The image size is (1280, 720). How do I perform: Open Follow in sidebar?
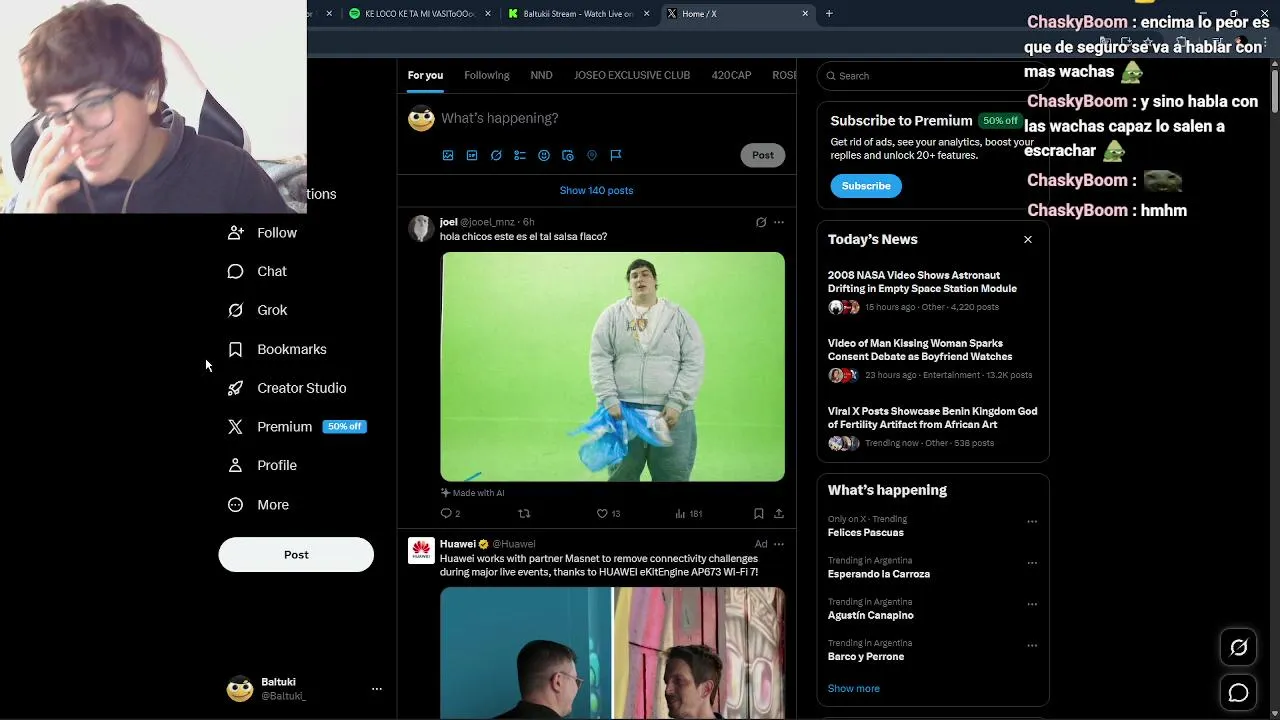coord(262,232)
